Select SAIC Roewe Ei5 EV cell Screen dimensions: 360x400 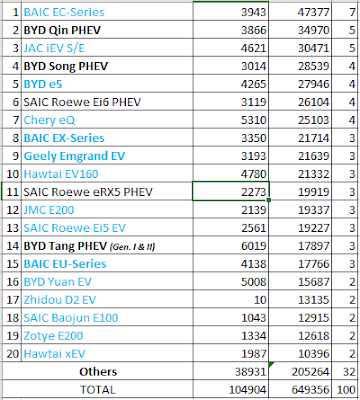pos(107,228)
